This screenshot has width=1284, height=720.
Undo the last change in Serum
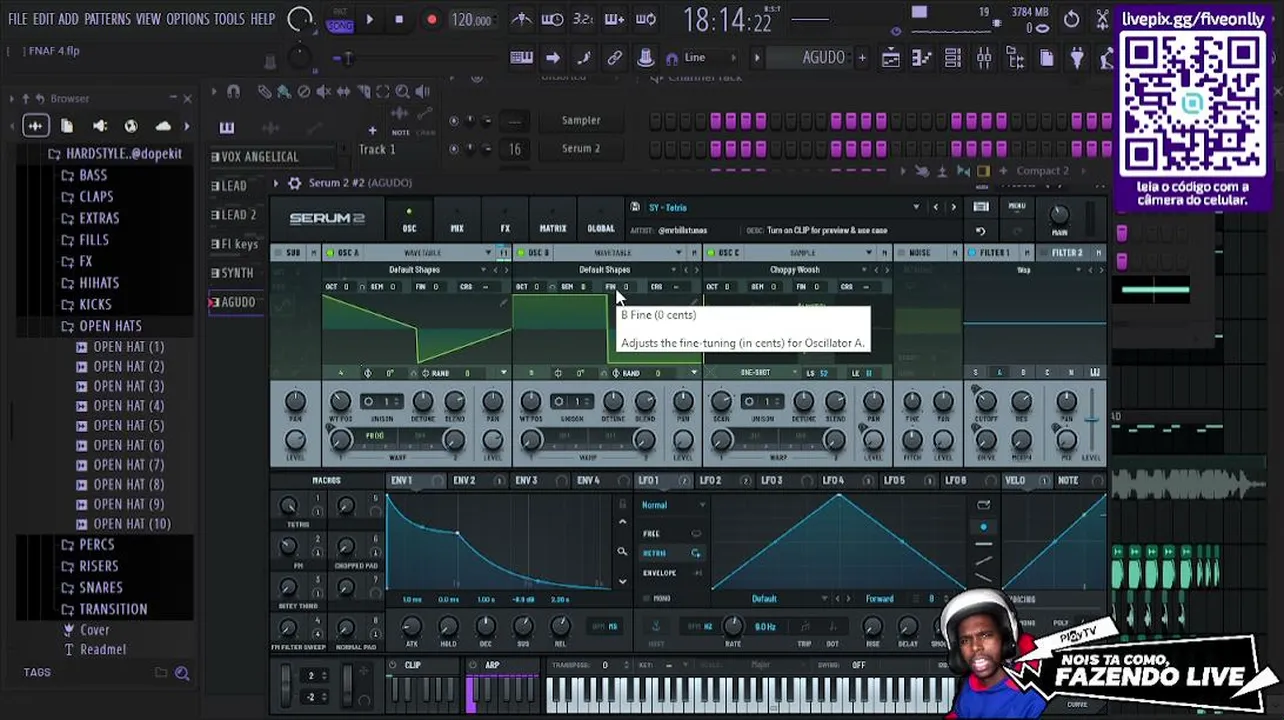point(980,231)
